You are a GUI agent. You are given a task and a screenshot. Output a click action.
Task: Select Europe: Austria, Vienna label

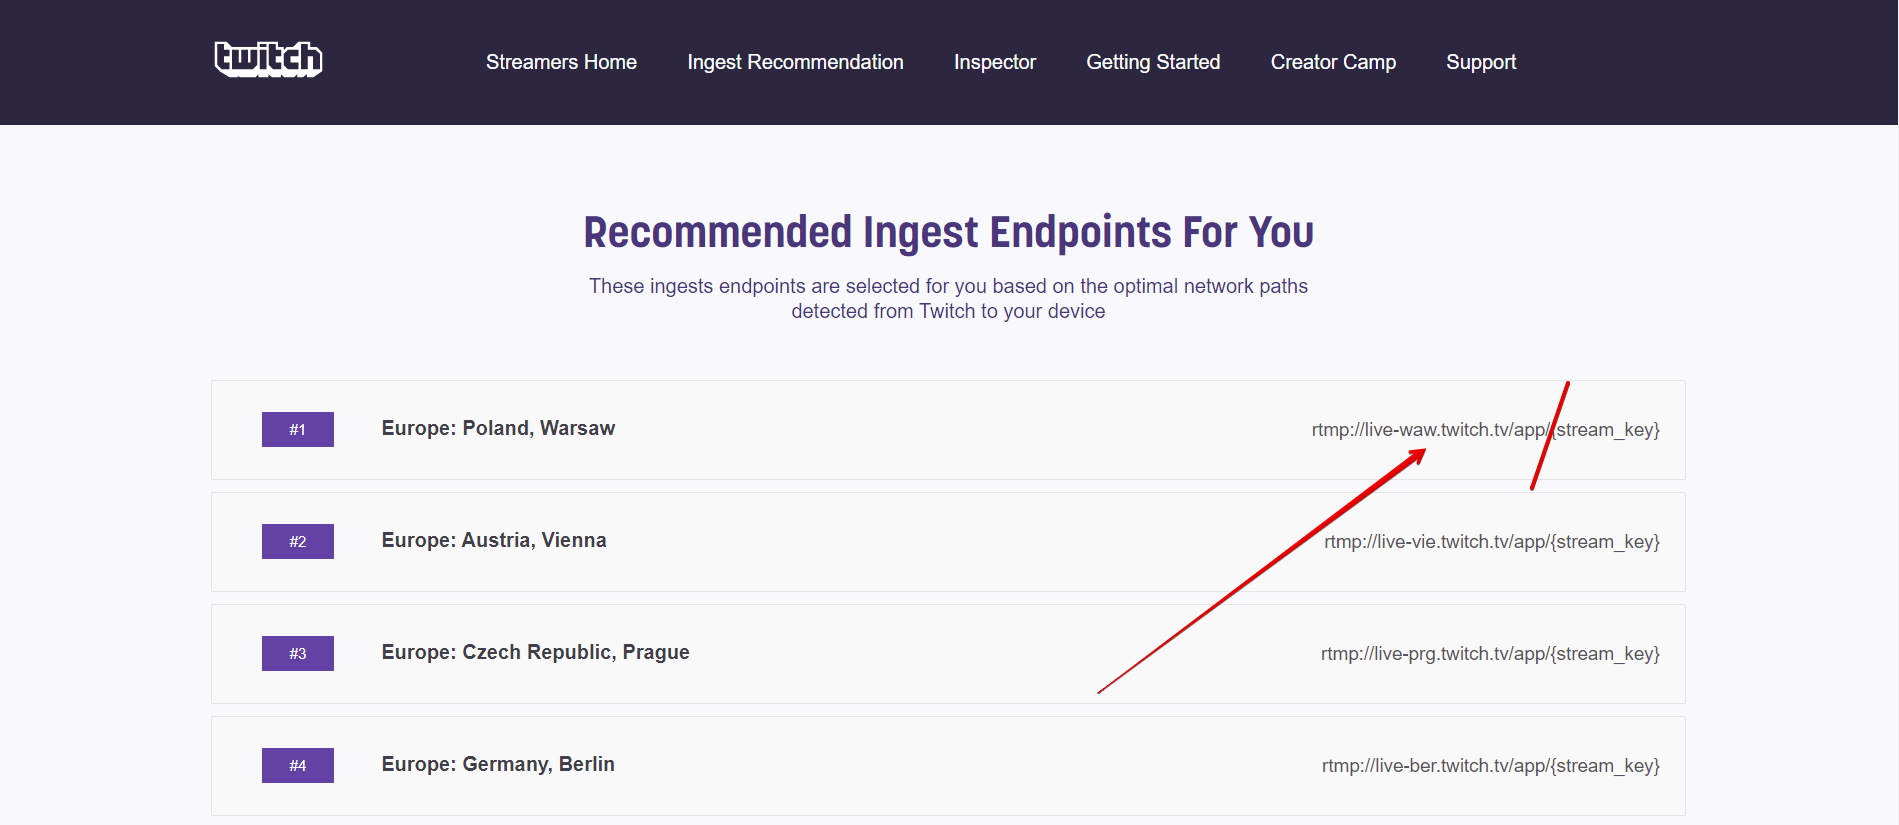494,540
